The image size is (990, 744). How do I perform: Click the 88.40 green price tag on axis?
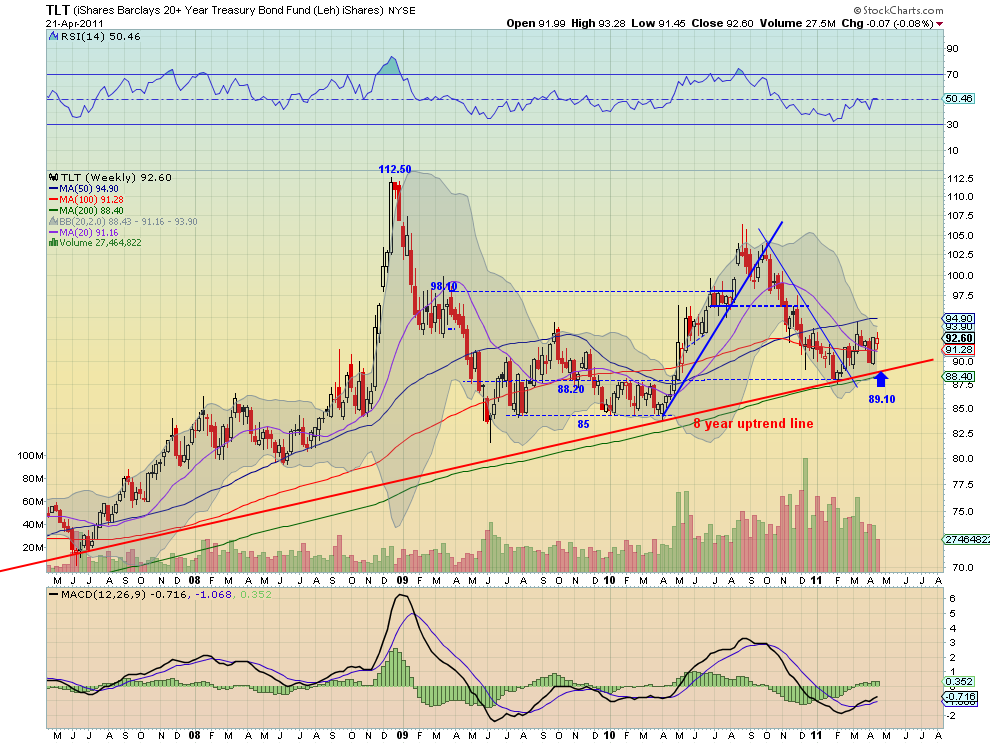[x=959, y=376]
